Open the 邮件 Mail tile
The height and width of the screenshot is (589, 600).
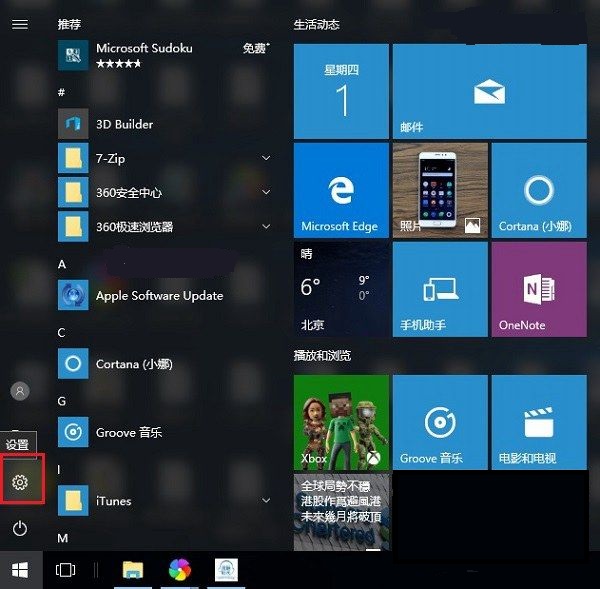coord(488,92)
